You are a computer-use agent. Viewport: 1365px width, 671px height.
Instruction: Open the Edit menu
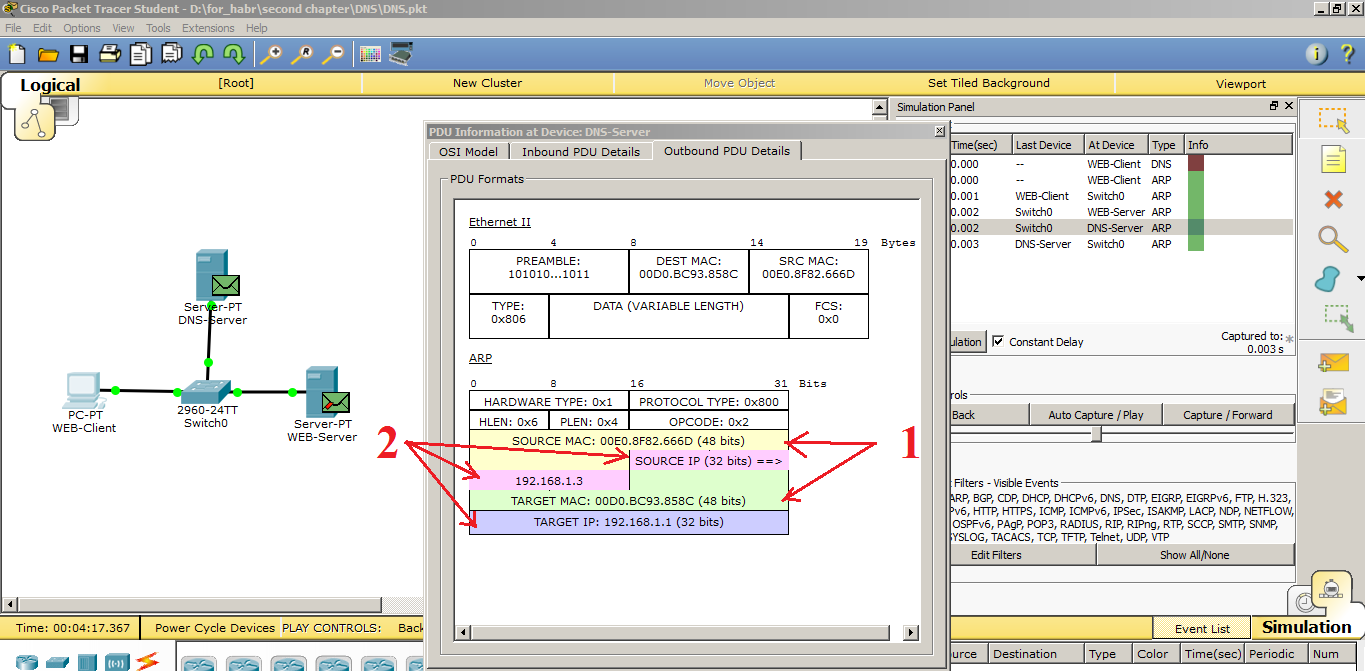click(x=42, y=28)
